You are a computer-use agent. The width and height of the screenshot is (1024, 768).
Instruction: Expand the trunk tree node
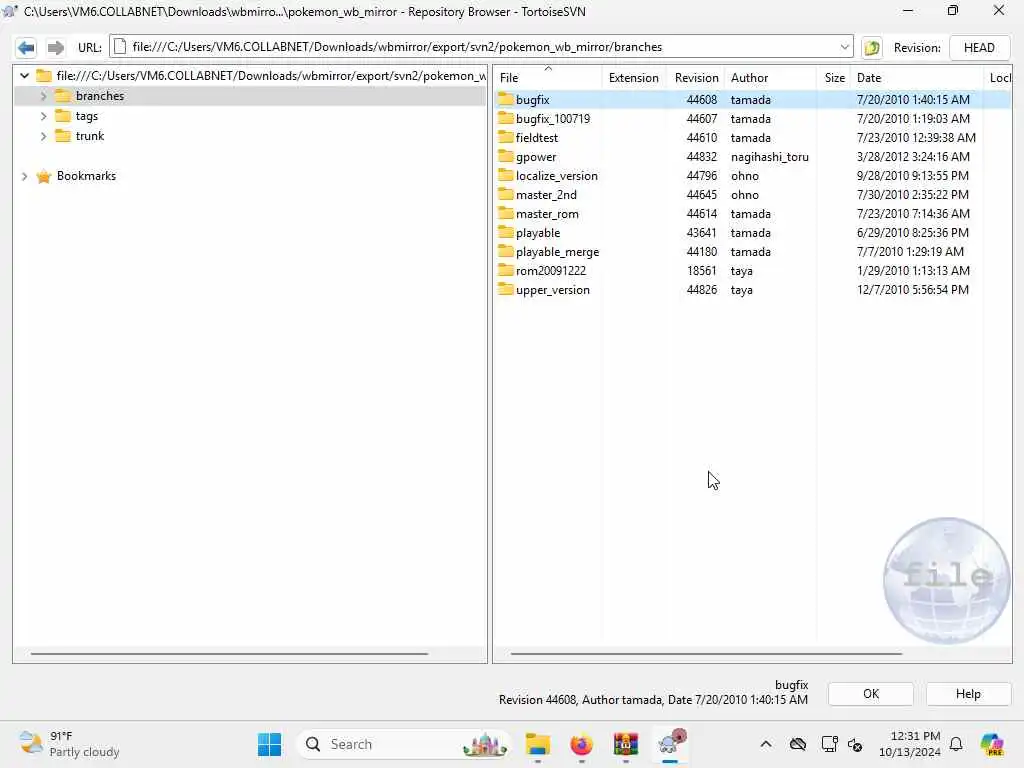click(43, 136)
